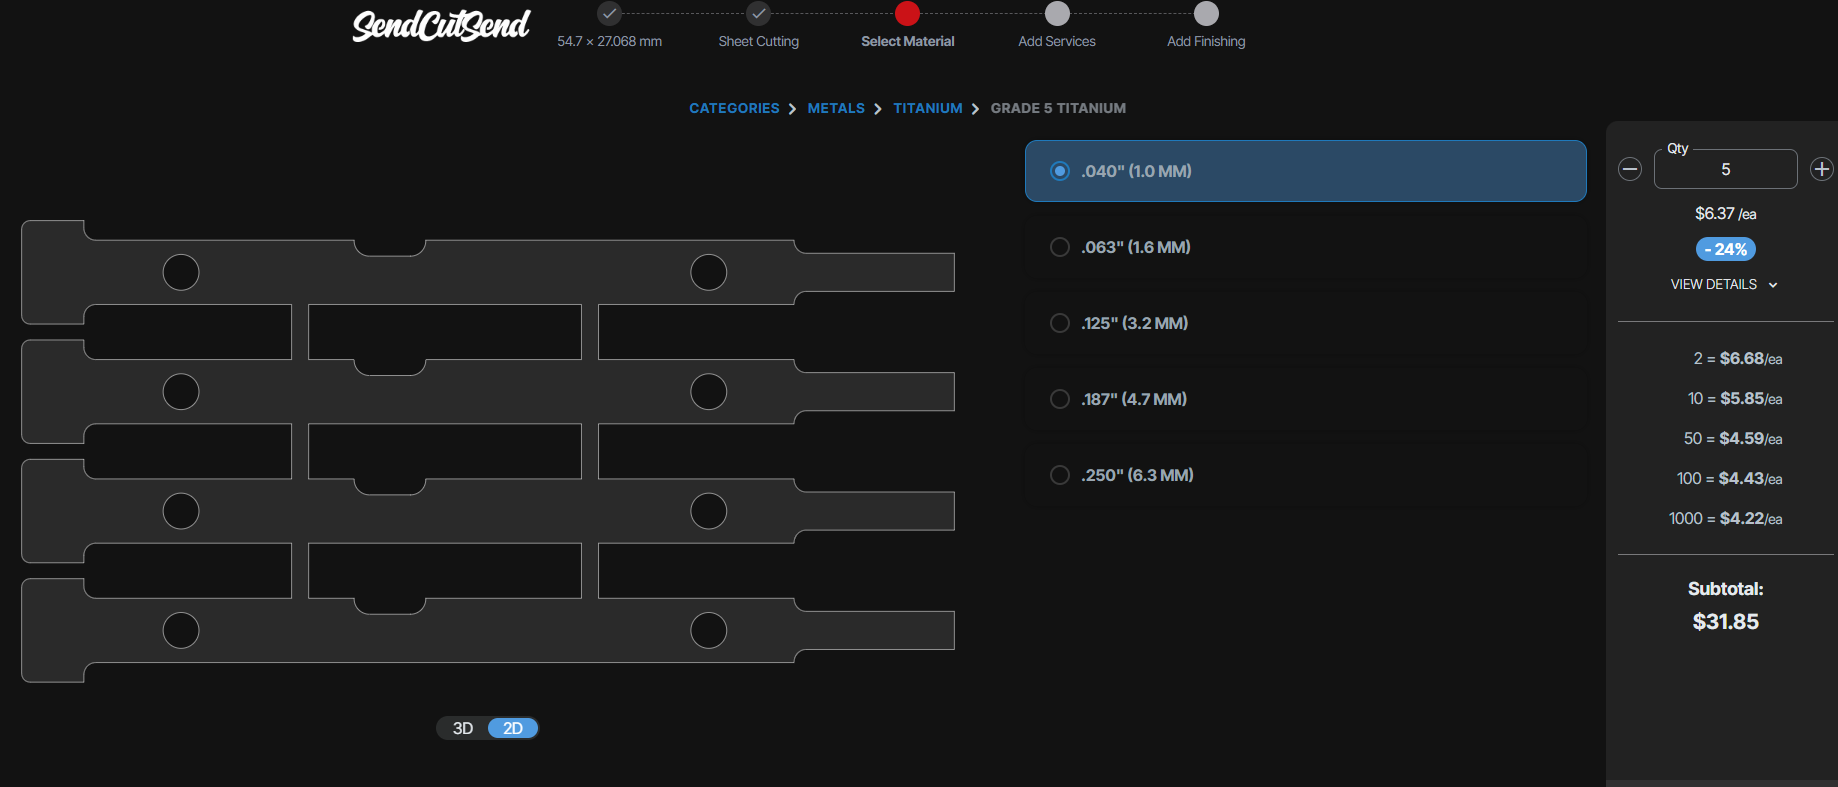Click the Qty input field
The height and width of the screenshot is (787, 1838).
coord(1725,170)
